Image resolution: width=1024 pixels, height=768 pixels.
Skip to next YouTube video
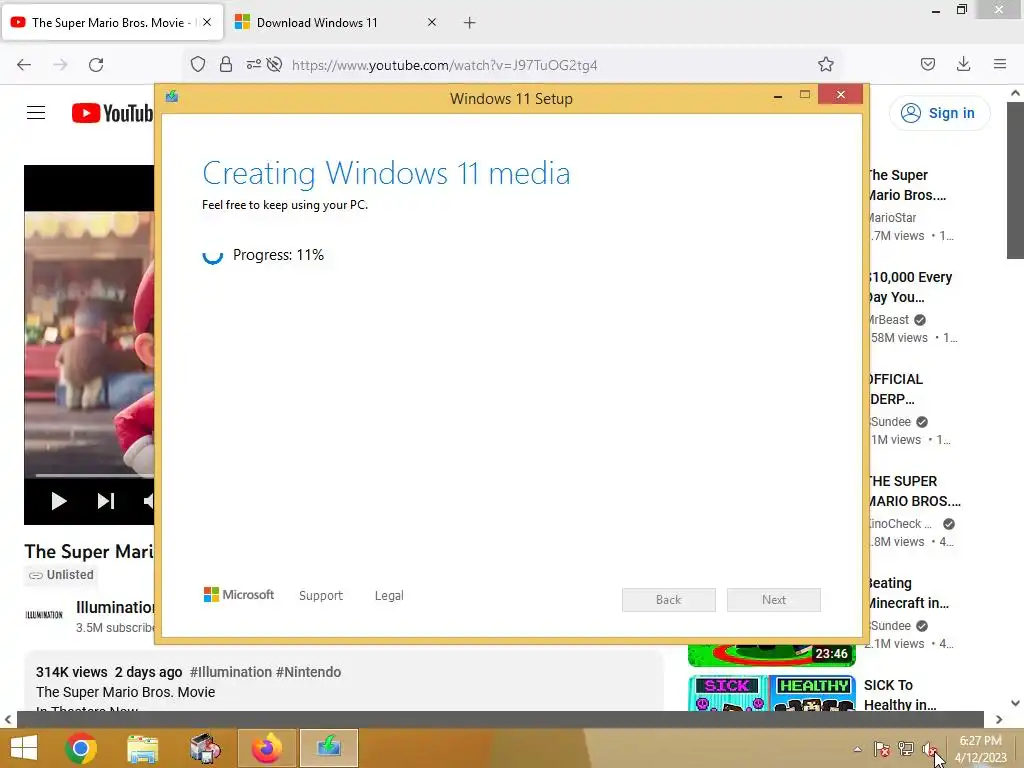click(106, 501)
